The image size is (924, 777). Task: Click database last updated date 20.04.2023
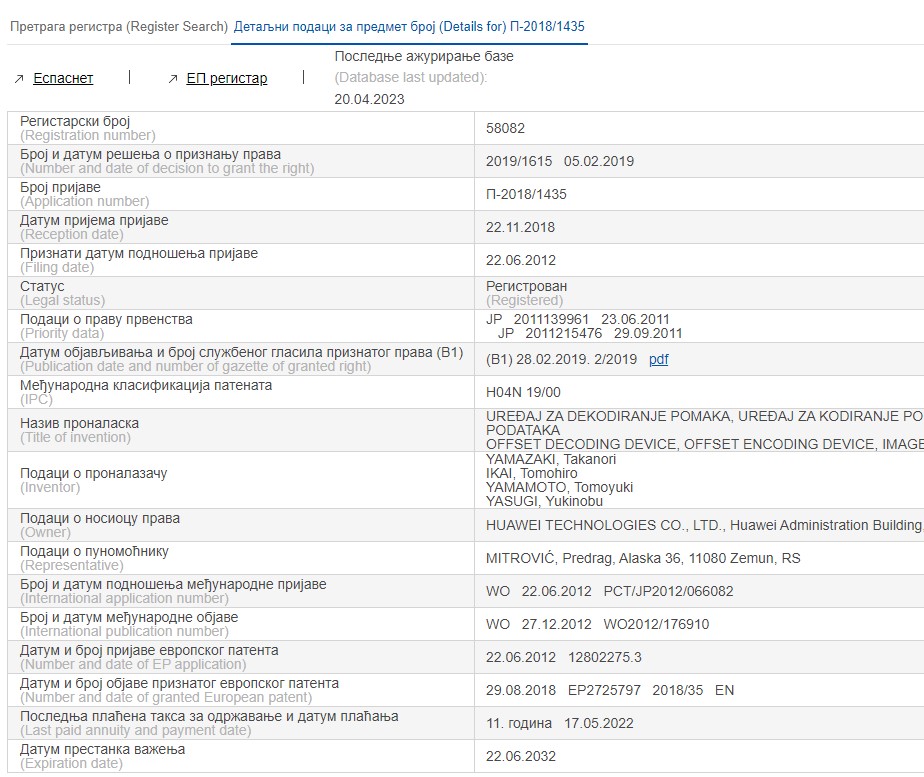tap(369, 100)
